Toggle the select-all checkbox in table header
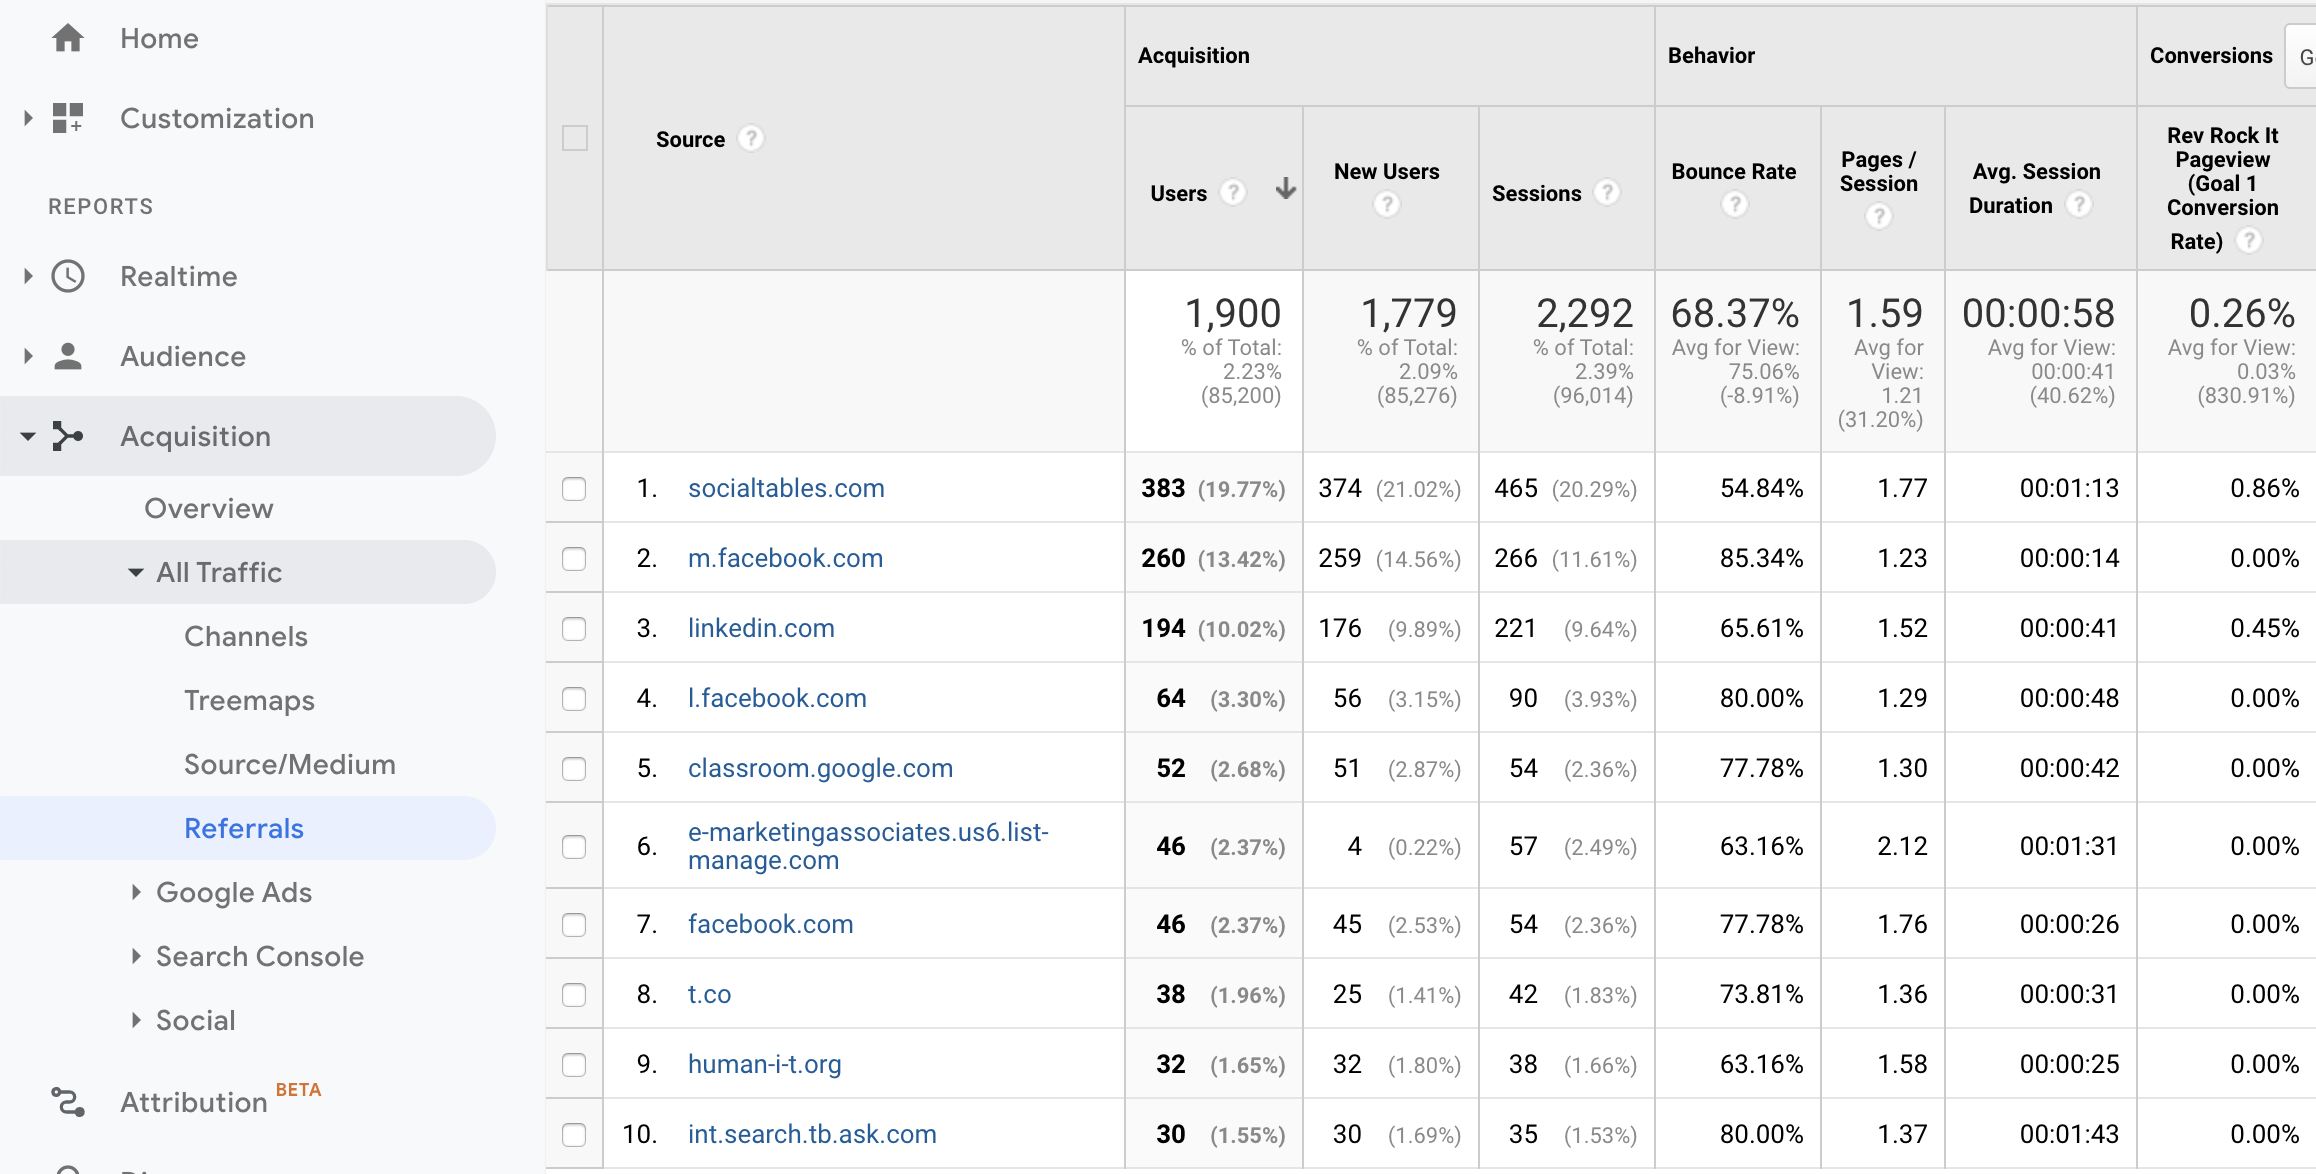2316x1174 pixels. tap(574, 139)
